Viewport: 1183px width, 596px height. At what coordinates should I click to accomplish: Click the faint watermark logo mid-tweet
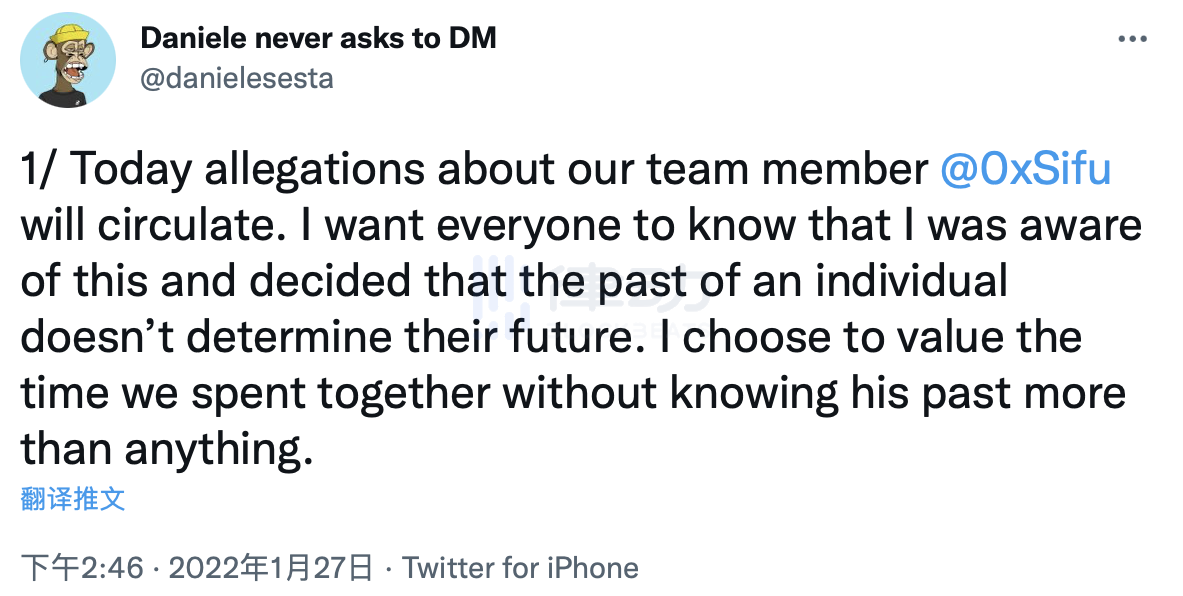pyautogui.click(x=590, y=300)
